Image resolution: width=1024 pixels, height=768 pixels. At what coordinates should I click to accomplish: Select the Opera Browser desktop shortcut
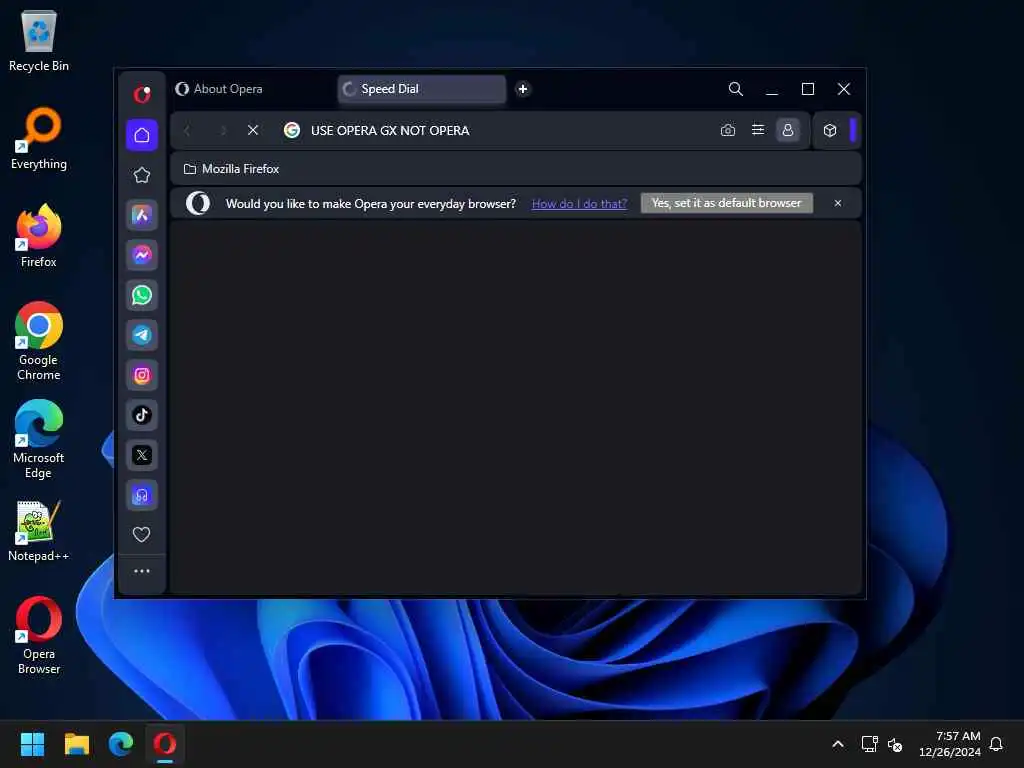coord(39,635)
